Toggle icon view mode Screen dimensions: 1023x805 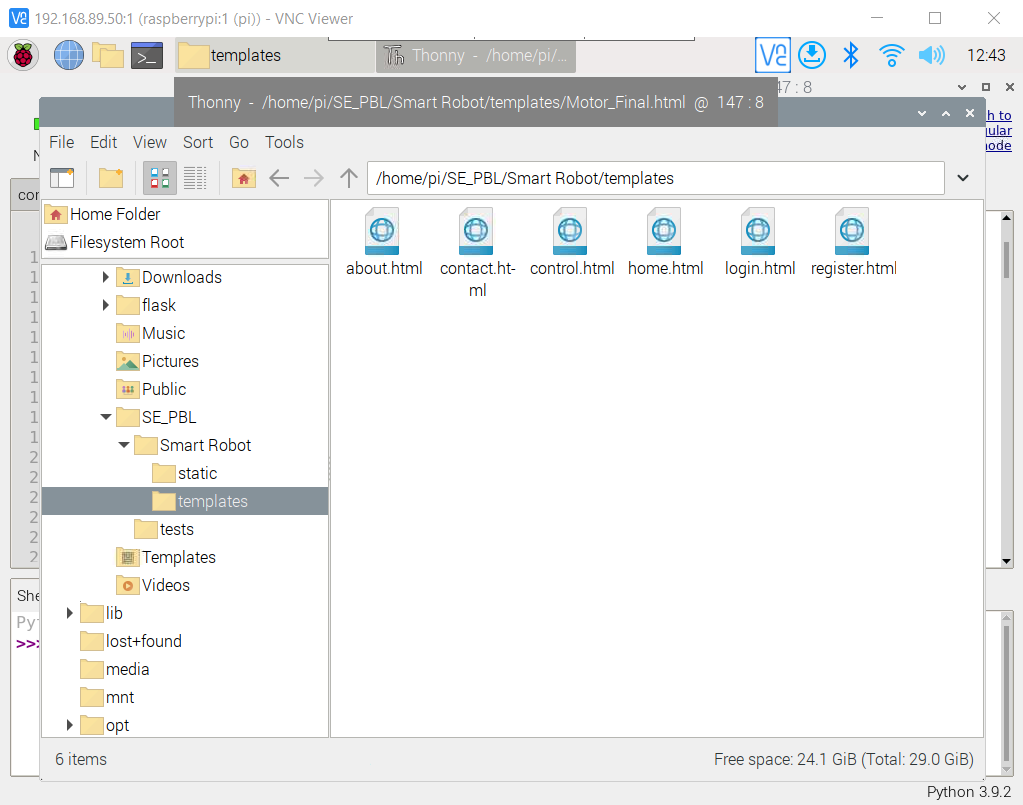(x=159, y=177)
